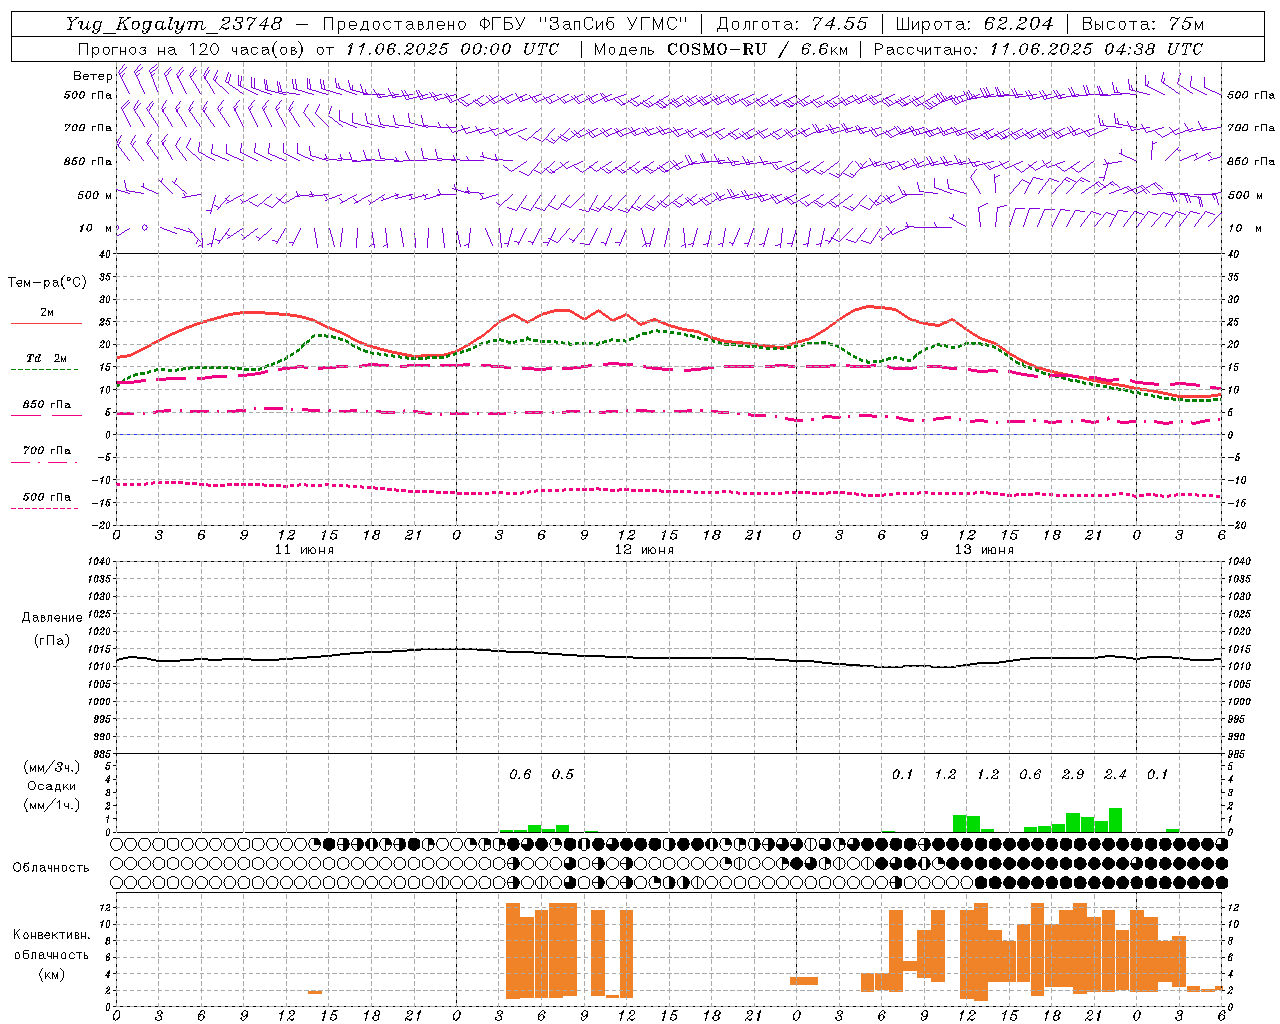Click the 'Ветер' wind panel label
This screenshot has height=1024, width=1280.
point(92,76)
